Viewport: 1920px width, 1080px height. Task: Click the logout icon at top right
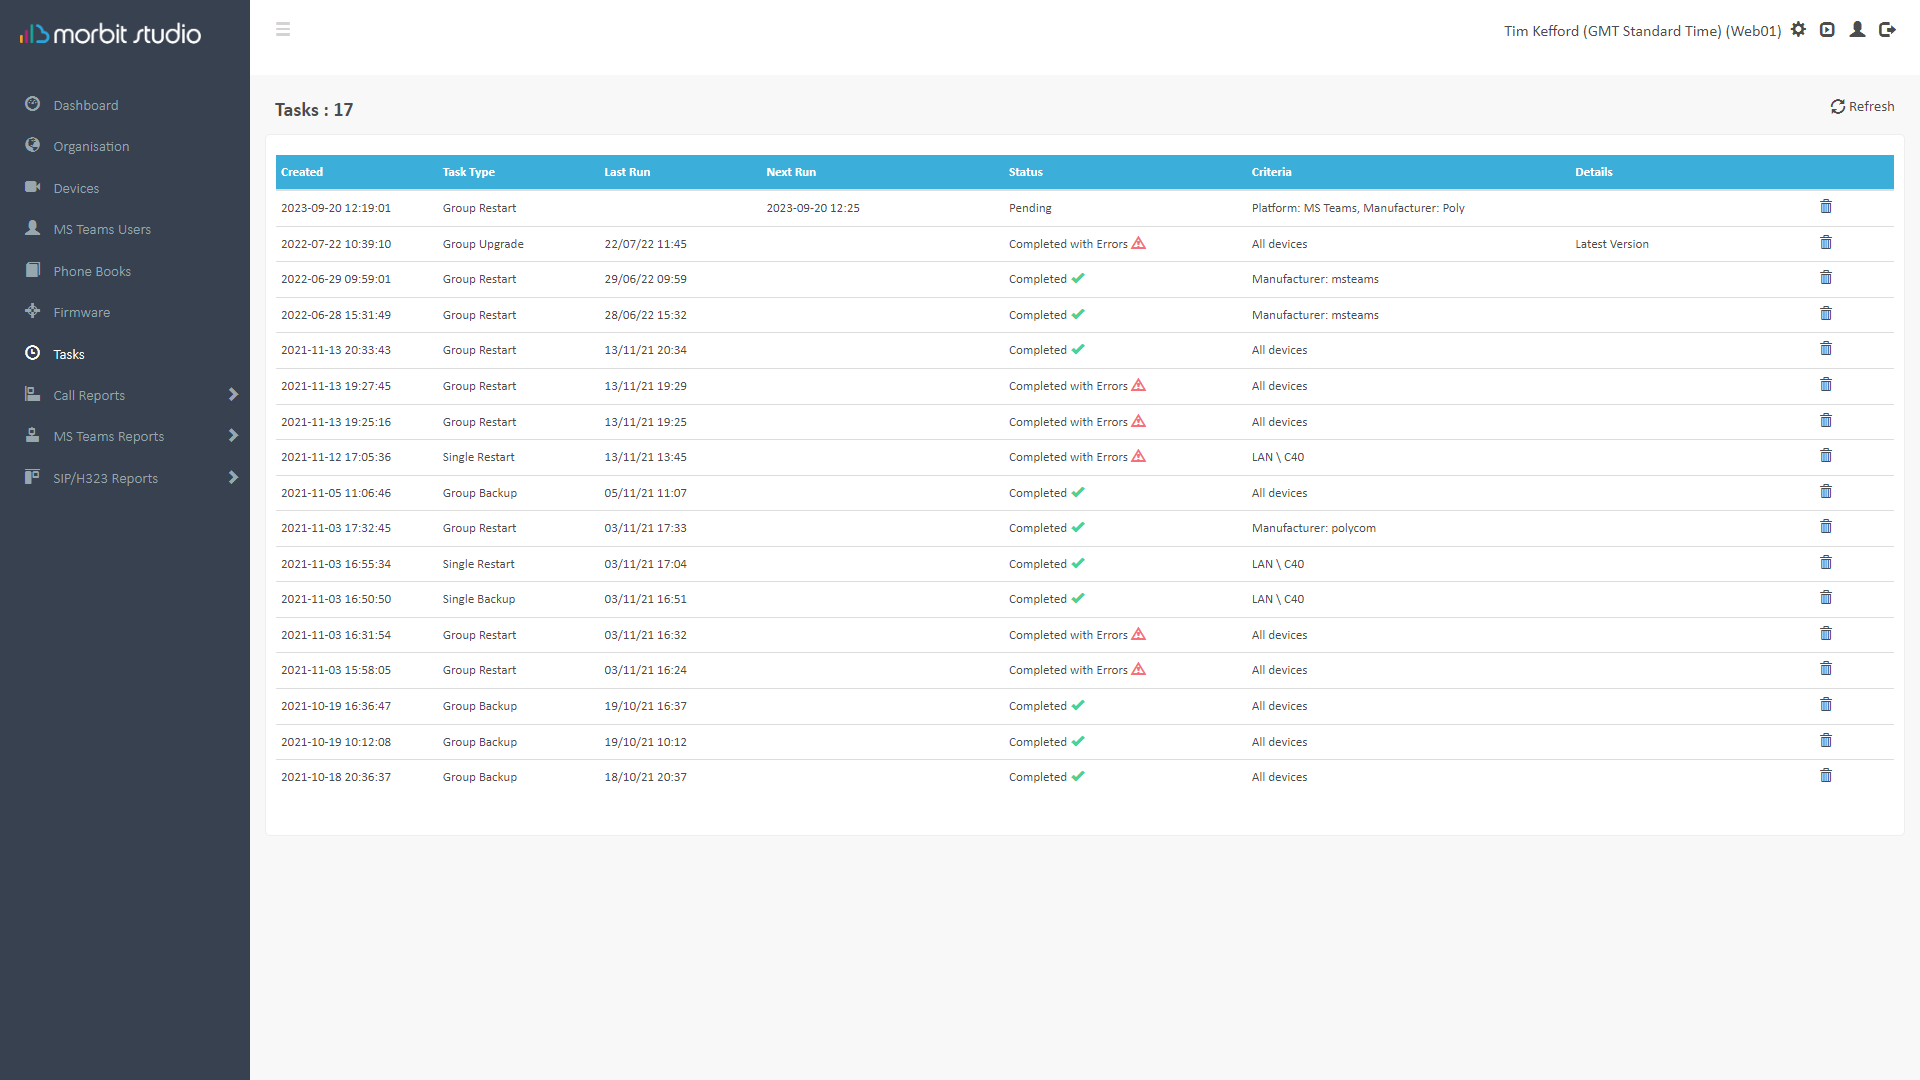(x=1887, y=30)
